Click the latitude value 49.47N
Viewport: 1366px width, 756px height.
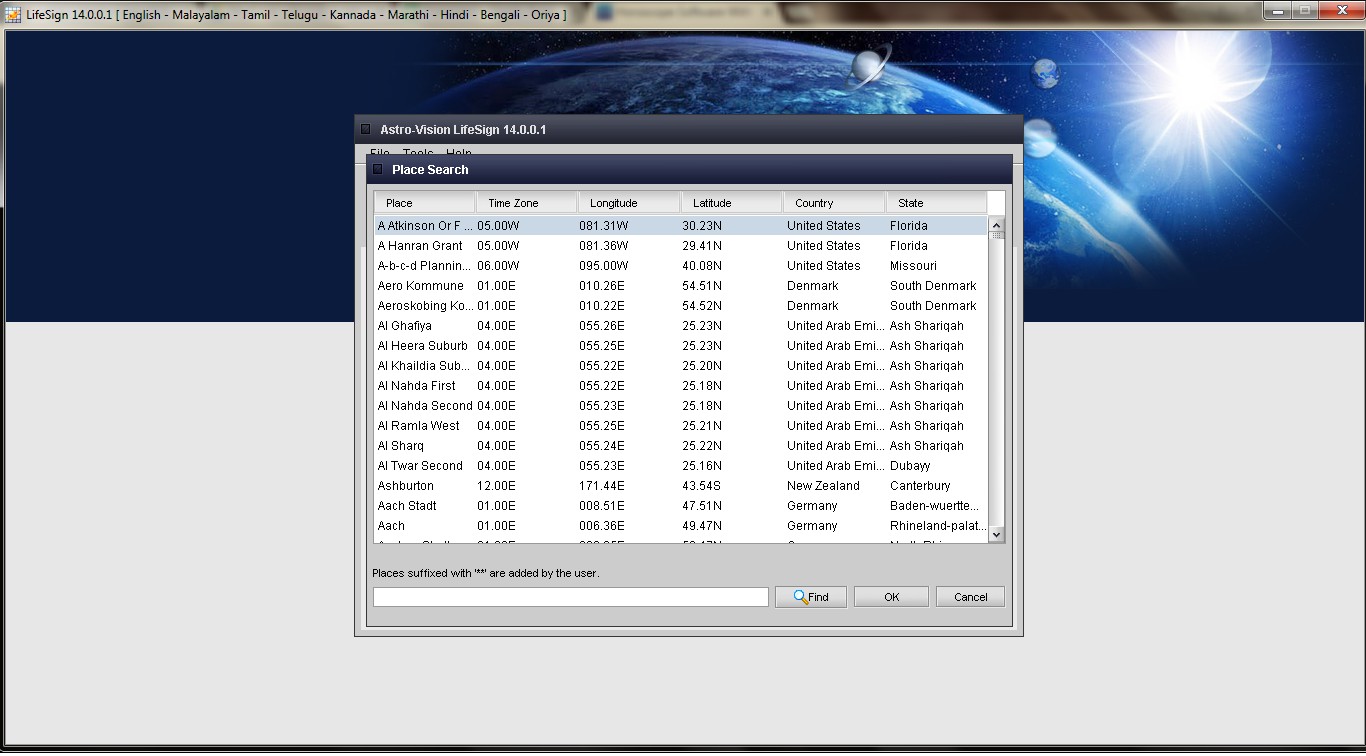point(702,526)
